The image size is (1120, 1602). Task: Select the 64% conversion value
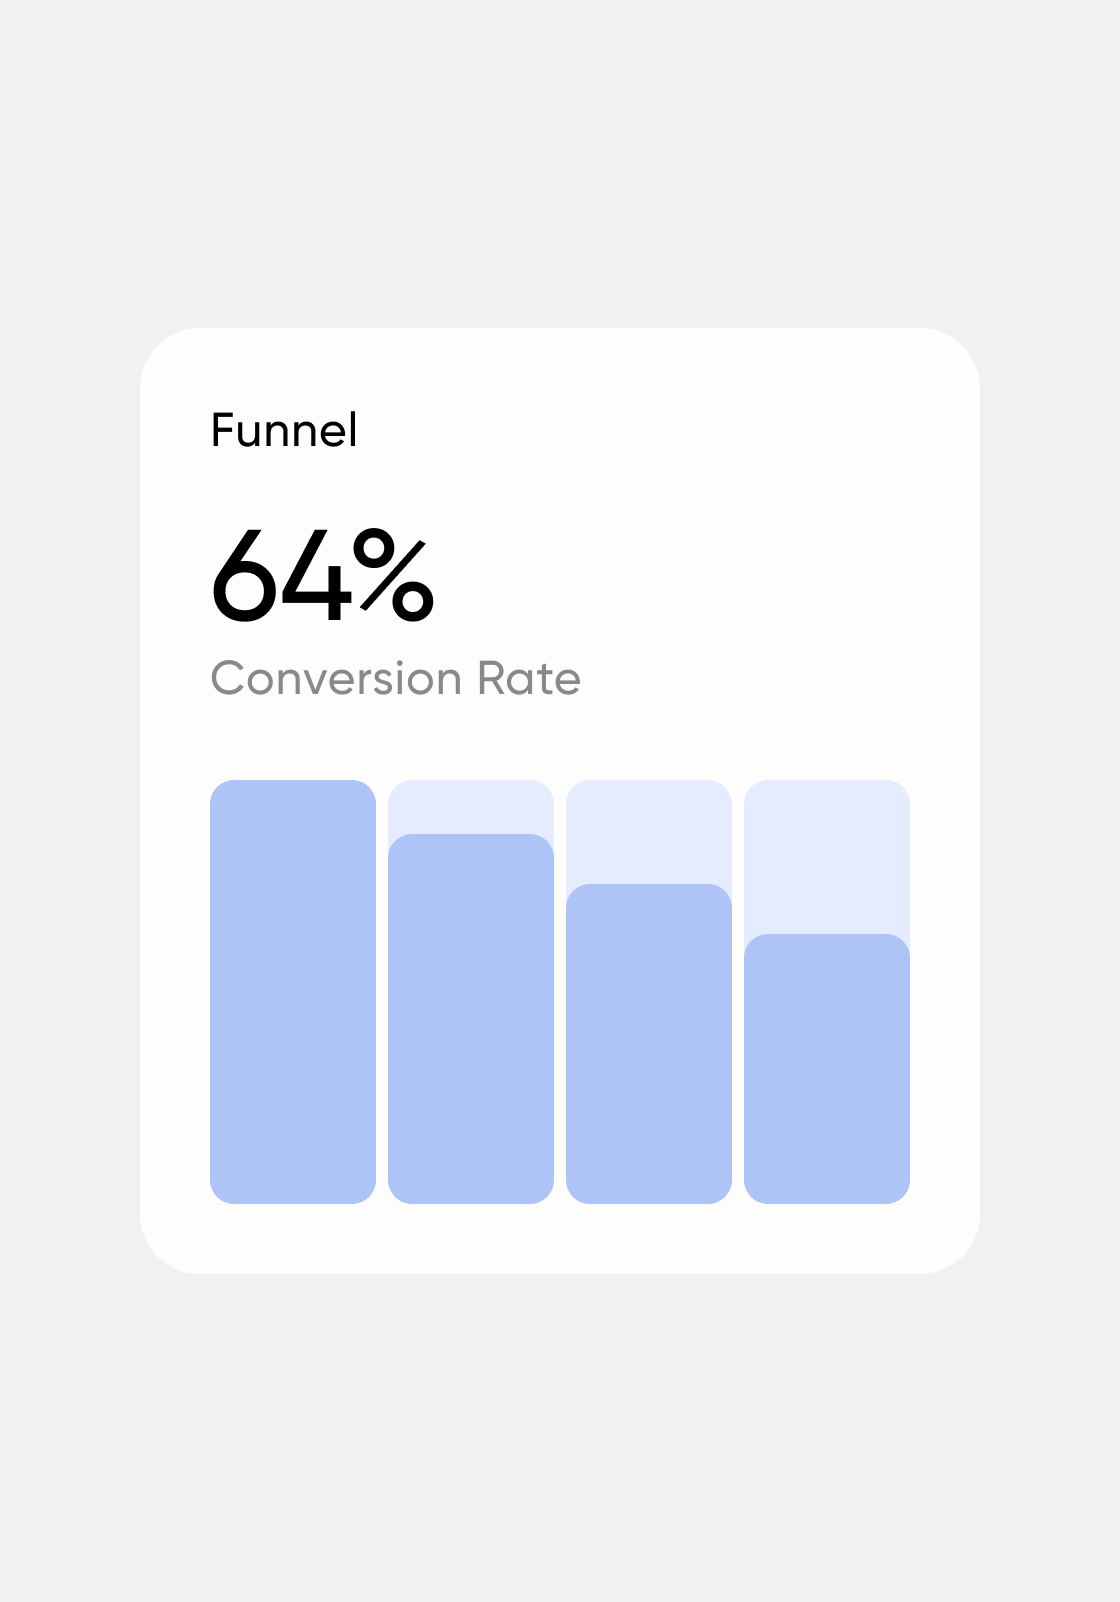(322, 578)
